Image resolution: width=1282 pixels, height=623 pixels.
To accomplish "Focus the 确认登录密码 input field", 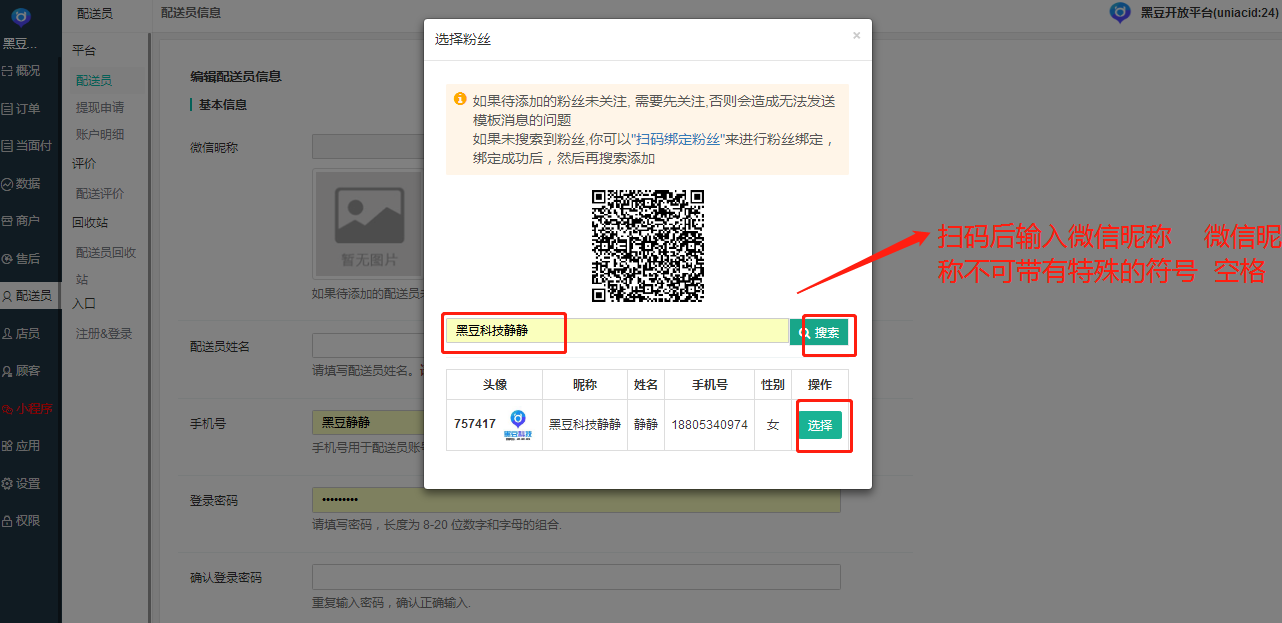I will [x=576, y=577].
